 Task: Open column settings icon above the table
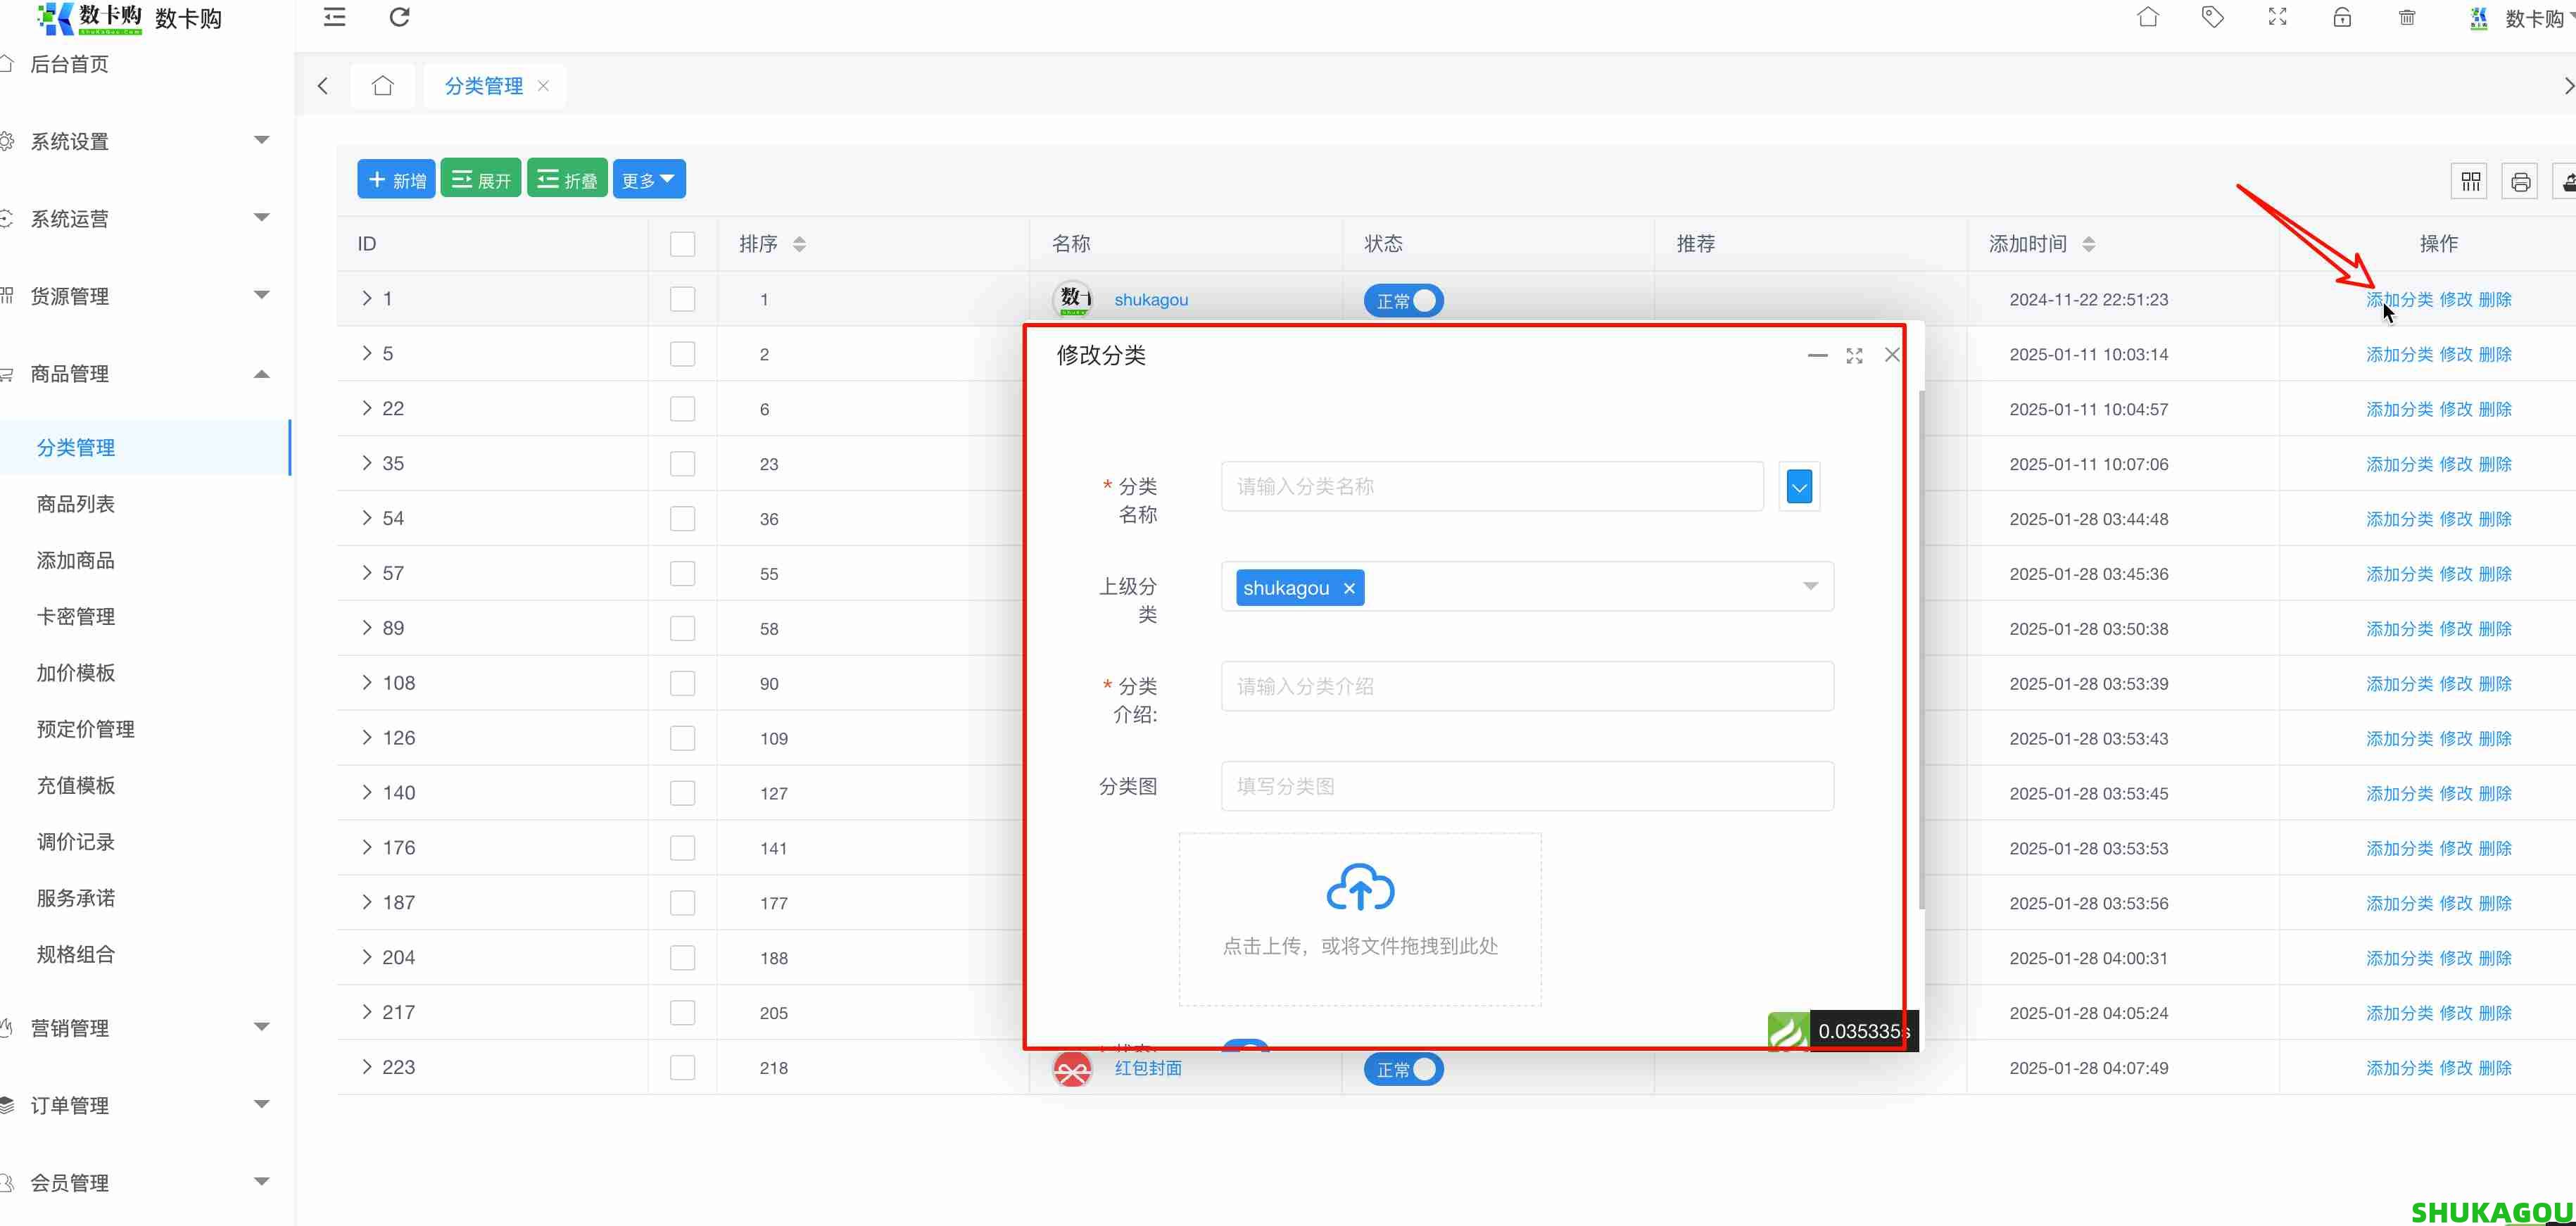2470,180
